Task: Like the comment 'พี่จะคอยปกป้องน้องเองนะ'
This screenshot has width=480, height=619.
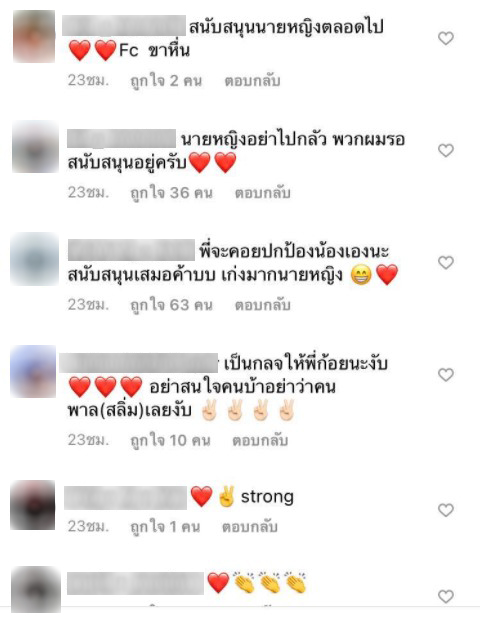Action: (x=446, y=263)
